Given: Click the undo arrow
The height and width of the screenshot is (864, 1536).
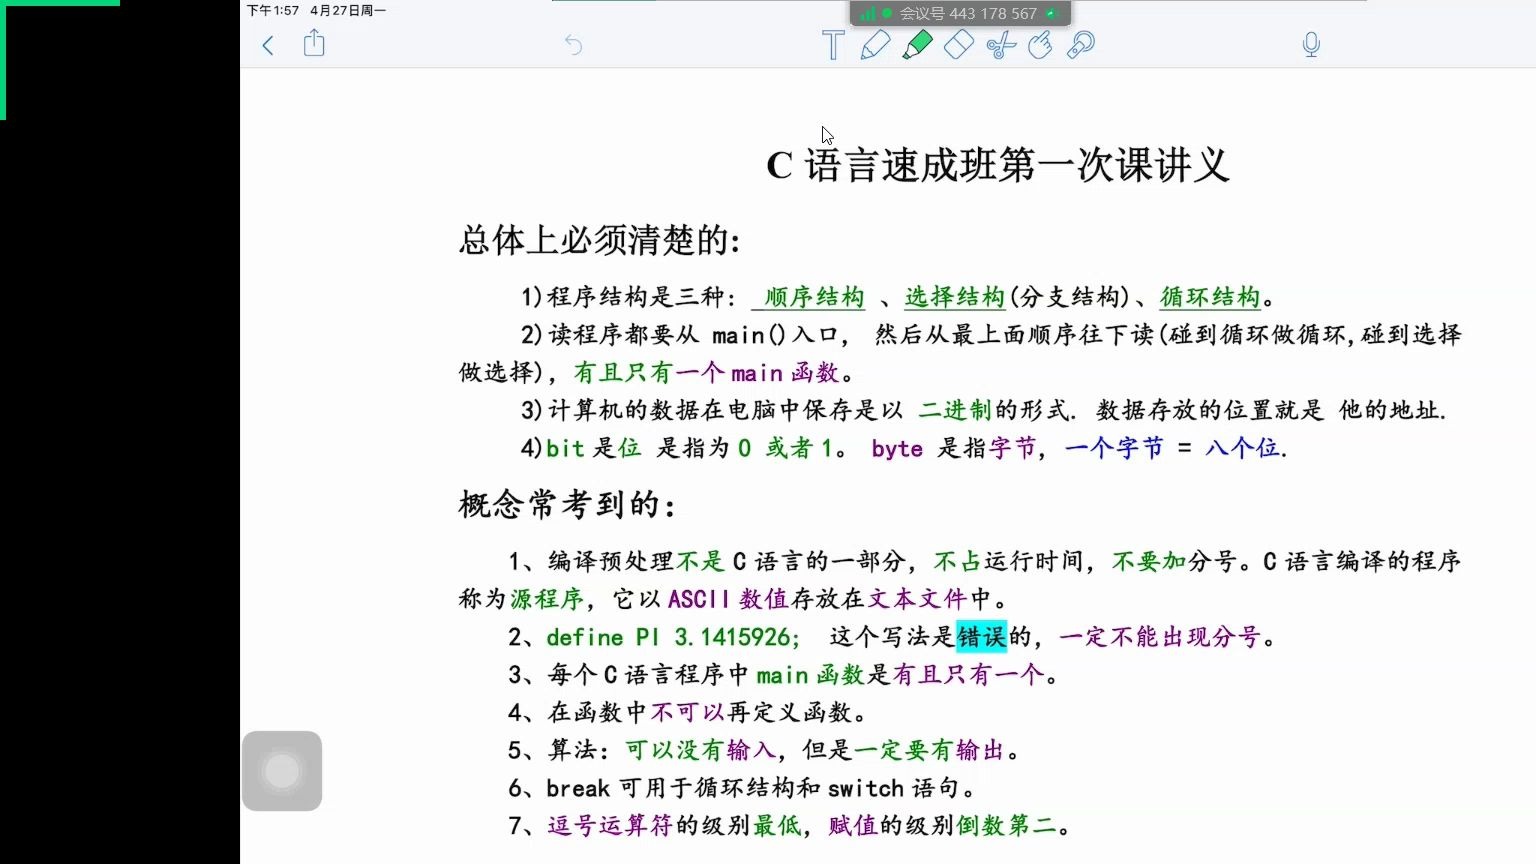Looking at the screenshot, I should point(573,45).
